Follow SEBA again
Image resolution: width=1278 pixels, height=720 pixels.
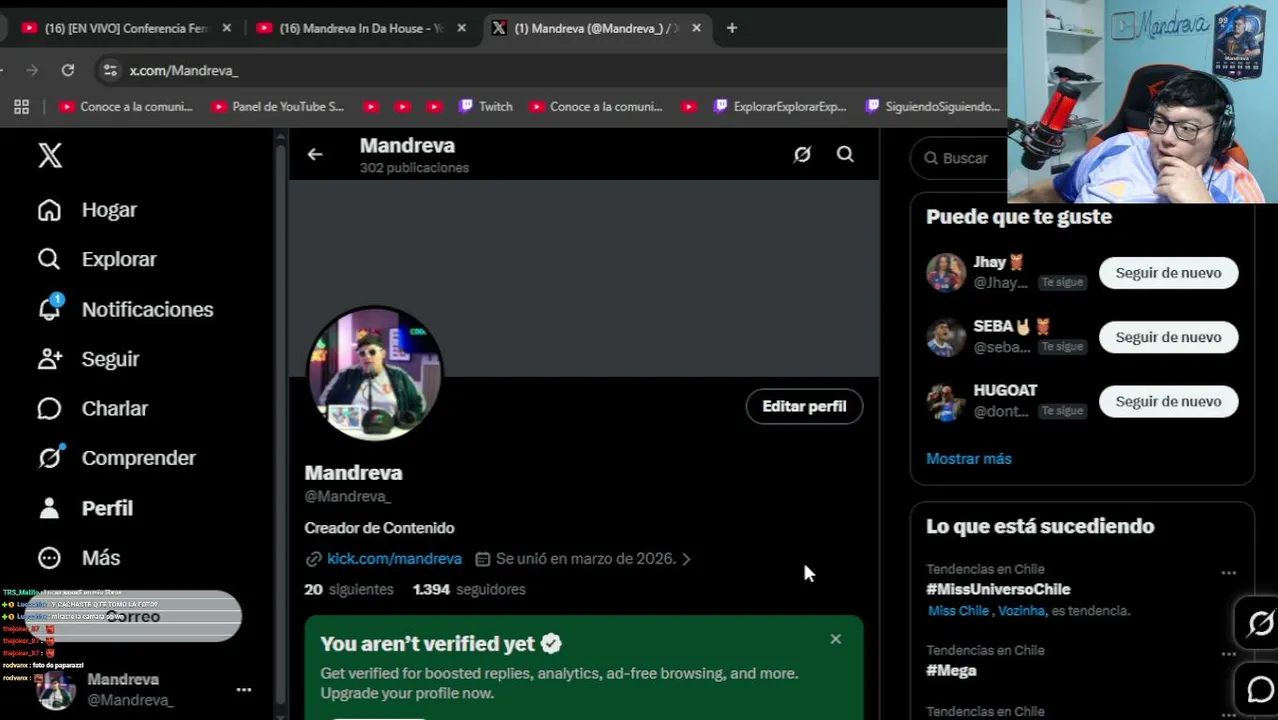pos(1168,337)
